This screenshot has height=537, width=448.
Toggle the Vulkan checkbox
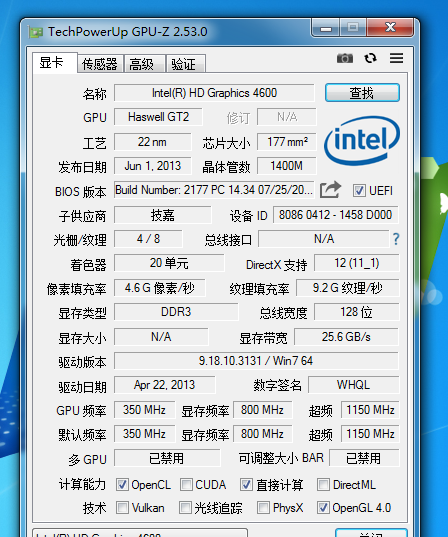point(122,508)
